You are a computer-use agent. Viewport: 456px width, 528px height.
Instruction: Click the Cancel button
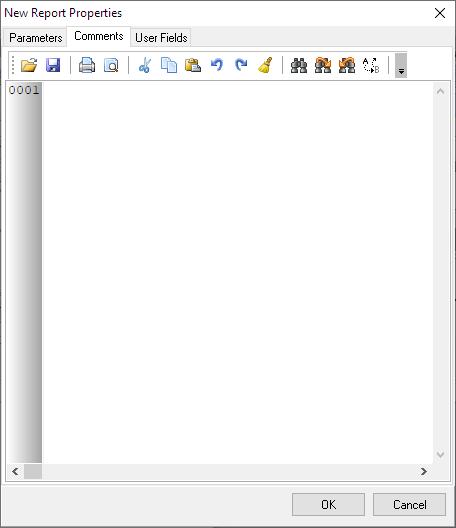(x=410, y=504)
